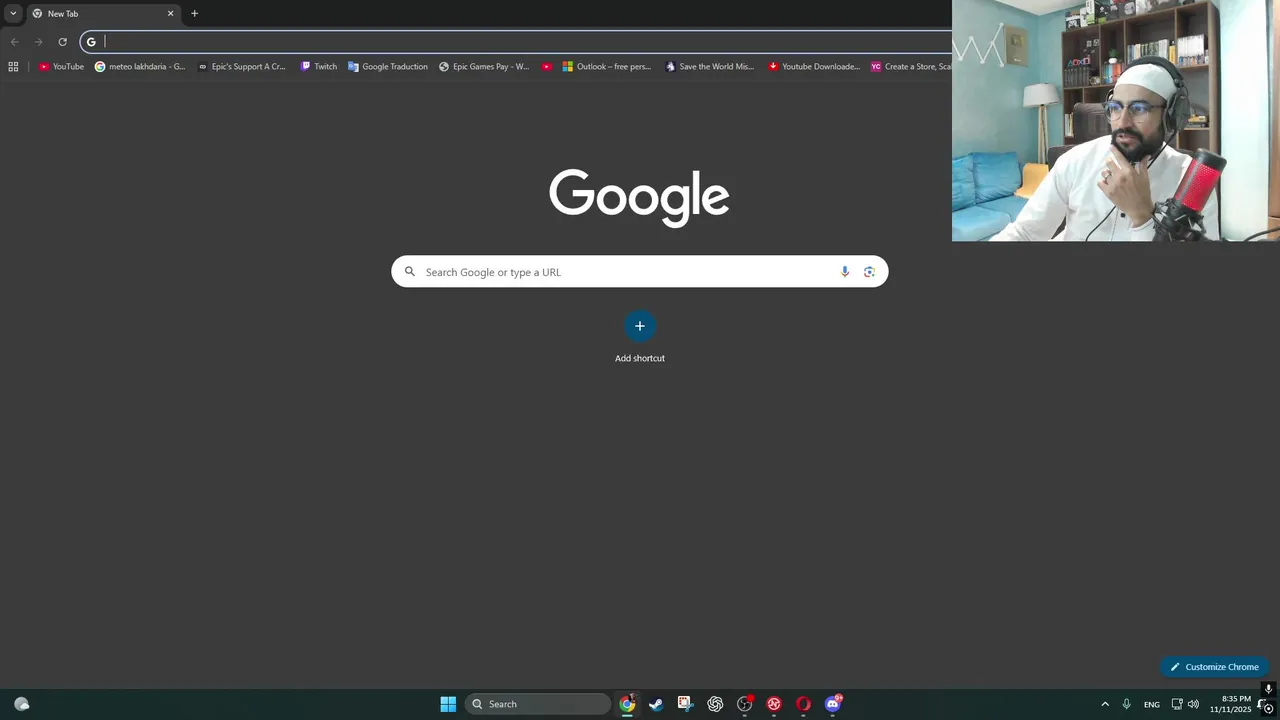1280x720 pixels.
Task: Click the Search Google or type a URL box
Action: [639, 272]
